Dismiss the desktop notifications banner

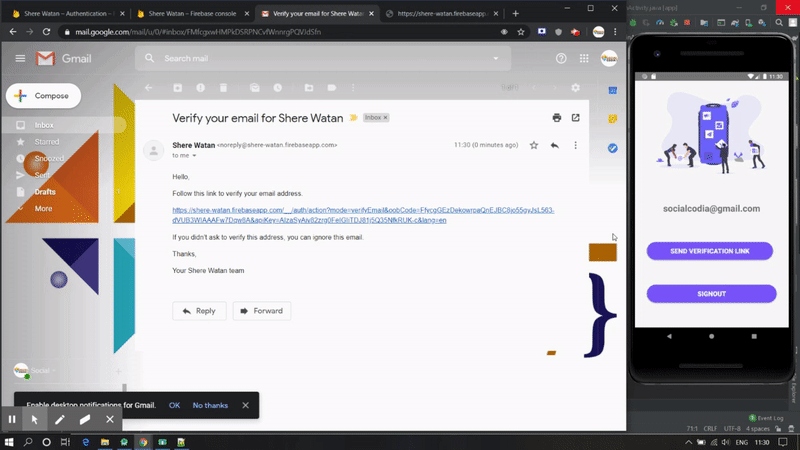[245, 405]
